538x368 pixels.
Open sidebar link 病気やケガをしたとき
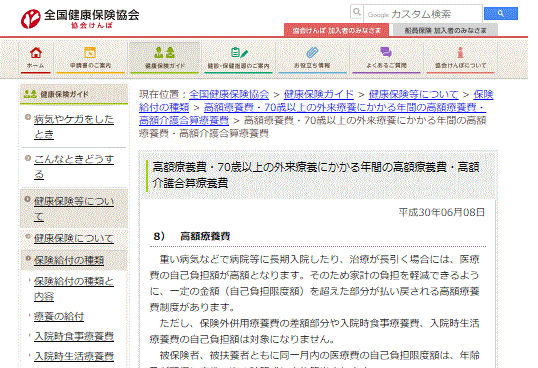(74, 127)
